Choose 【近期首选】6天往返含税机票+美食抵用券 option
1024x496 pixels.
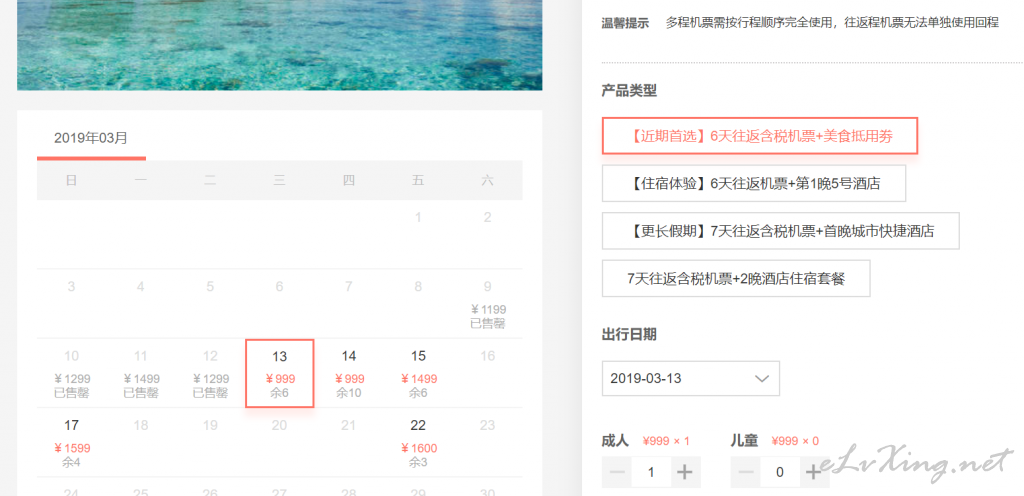tap(760, 136)
